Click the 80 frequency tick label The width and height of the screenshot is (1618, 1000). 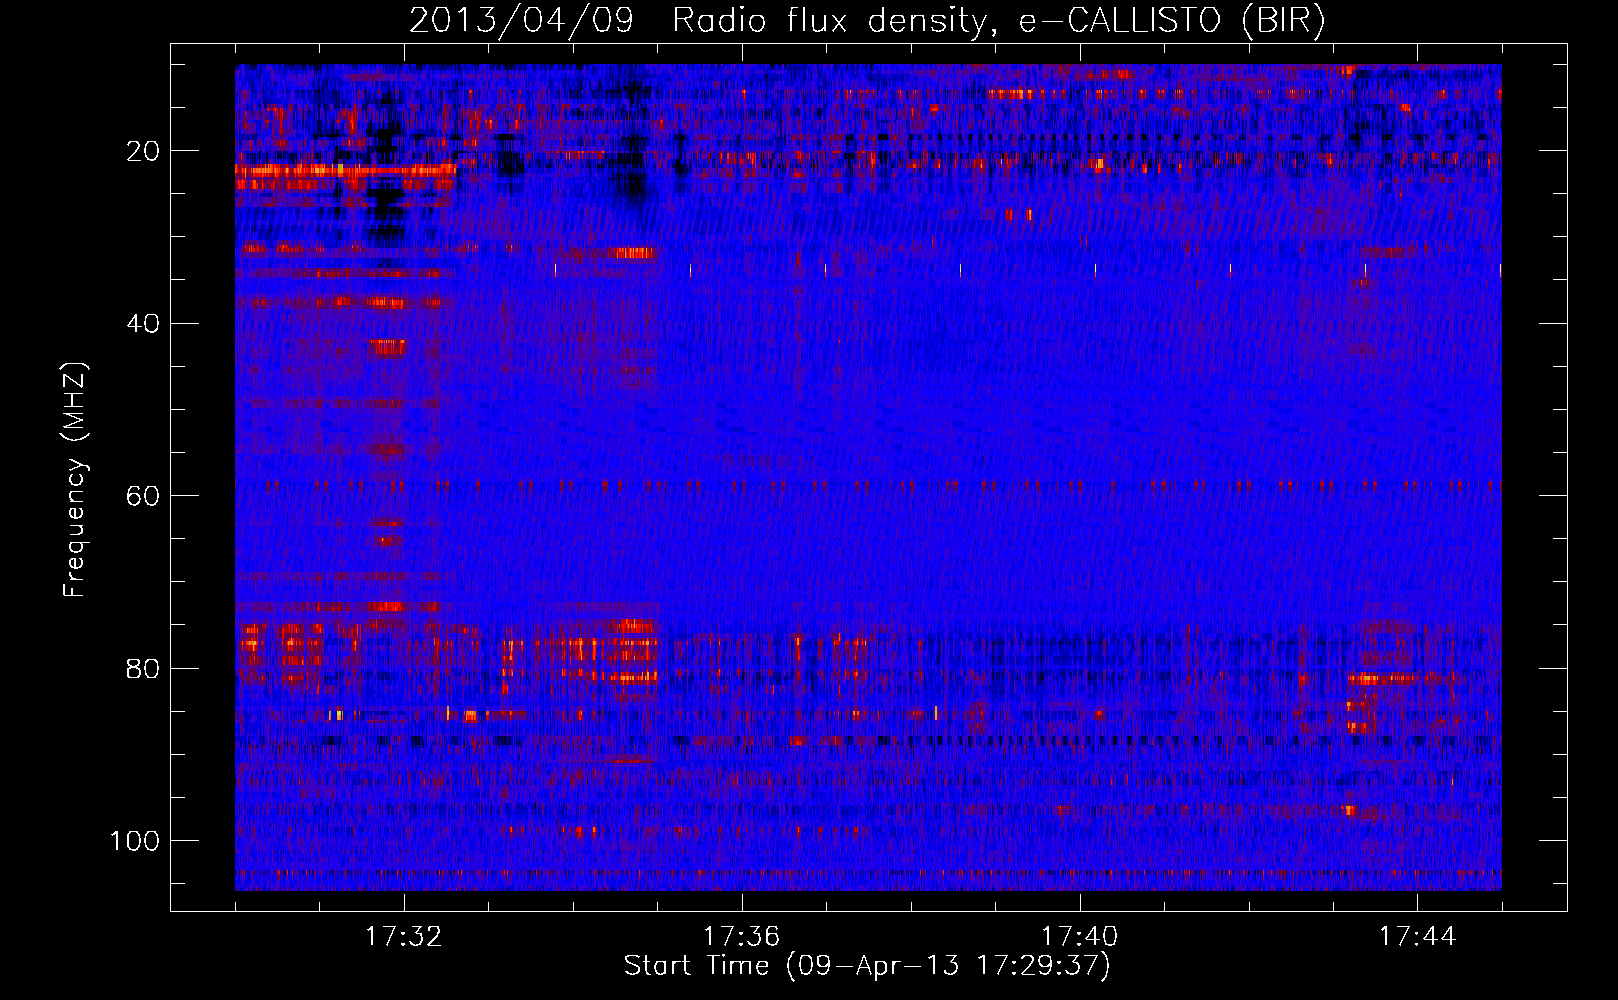point(143,668)
